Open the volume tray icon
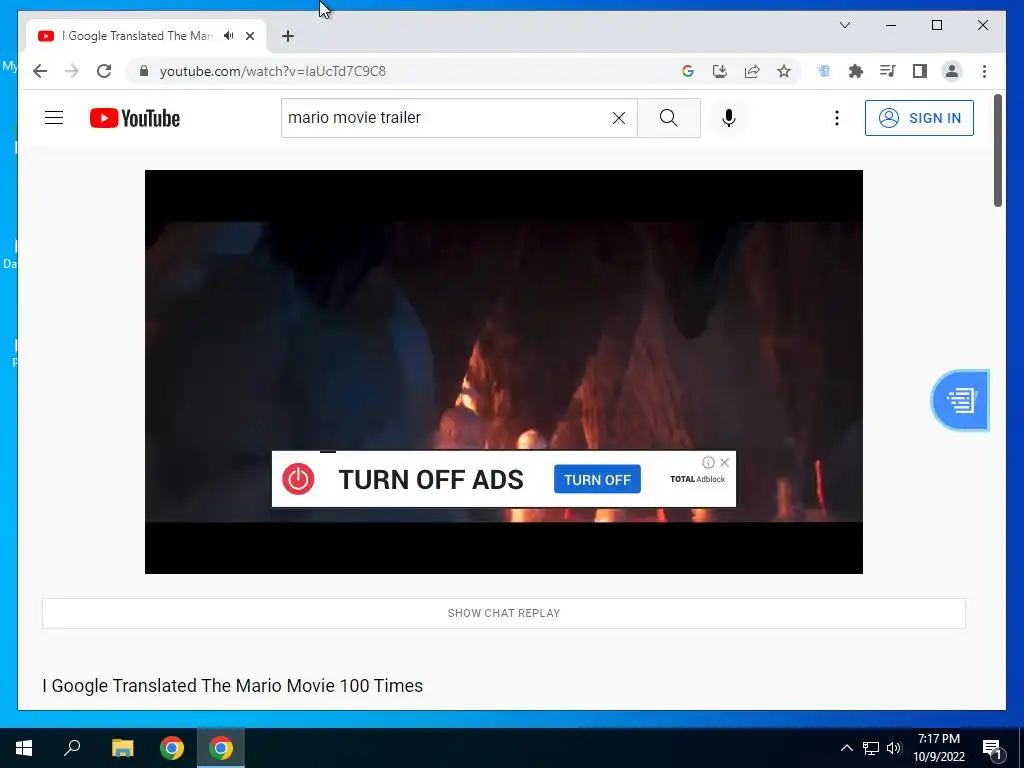This screenshot has width=1024, height=768. point(894,748)
